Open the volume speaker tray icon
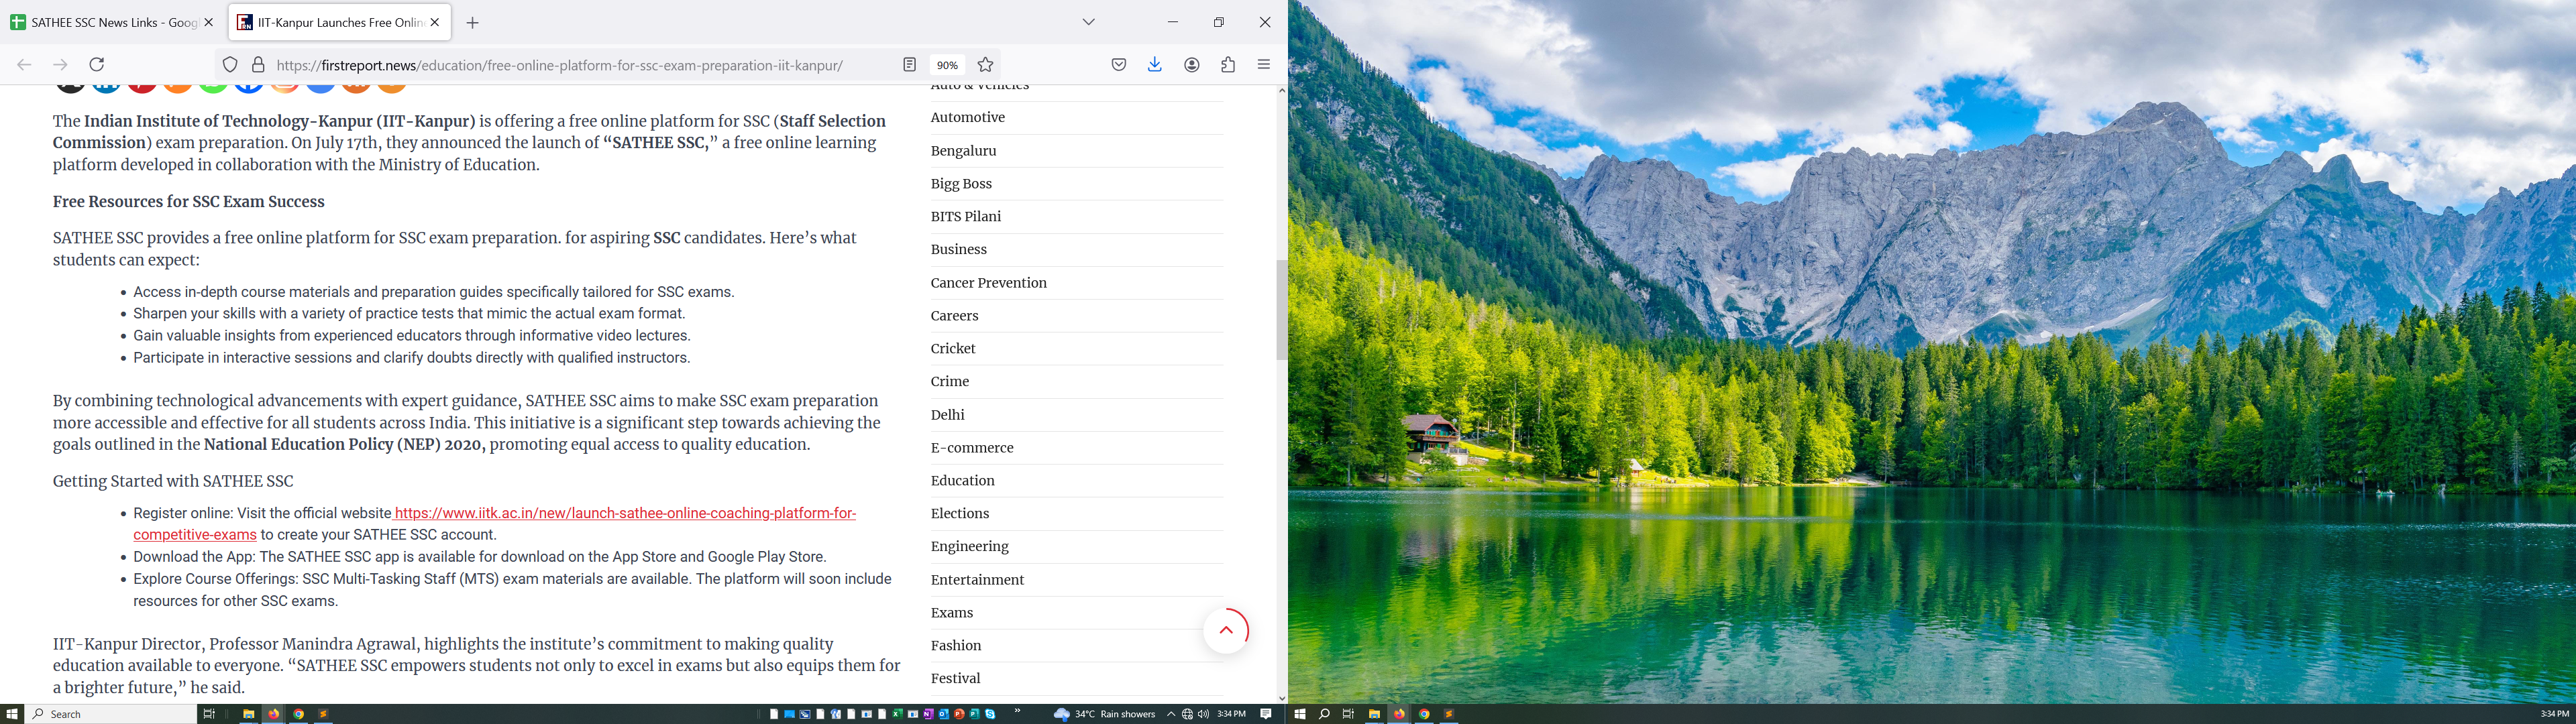Screen dimensions: 2576x724 (1203, 714)
